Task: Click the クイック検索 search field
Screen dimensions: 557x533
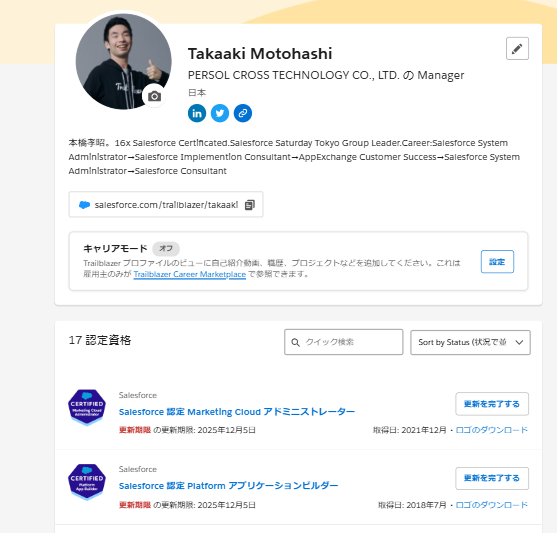Action: point(344,342)
